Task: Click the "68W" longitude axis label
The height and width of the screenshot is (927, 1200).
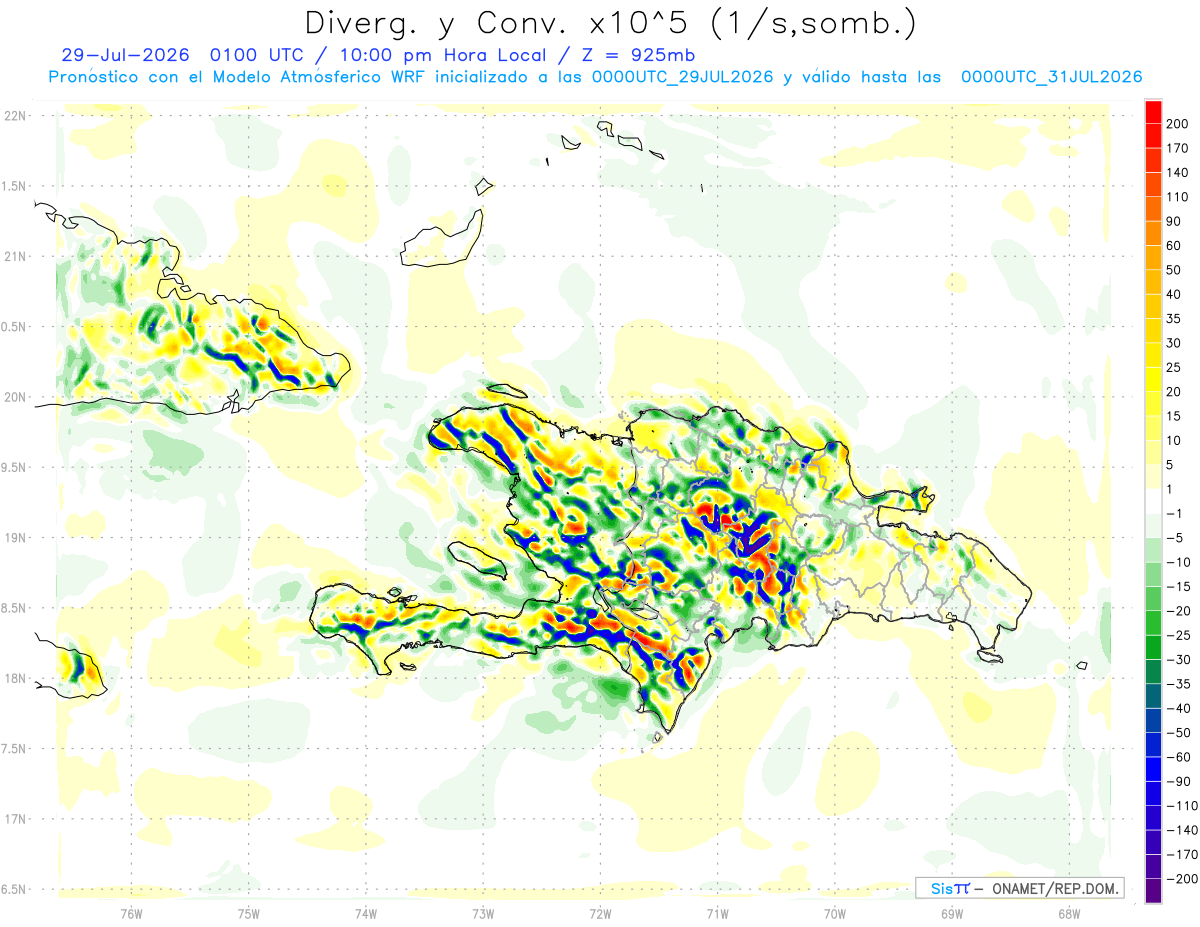Action: [1068, 913]
